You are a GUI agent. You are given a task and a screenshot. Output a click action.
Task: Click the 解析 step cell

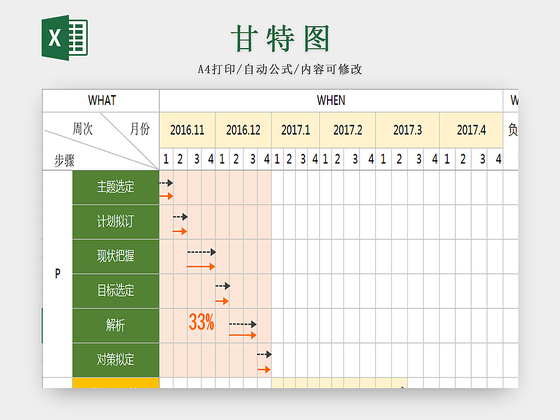pyautogui.click(x=116, y=325)
